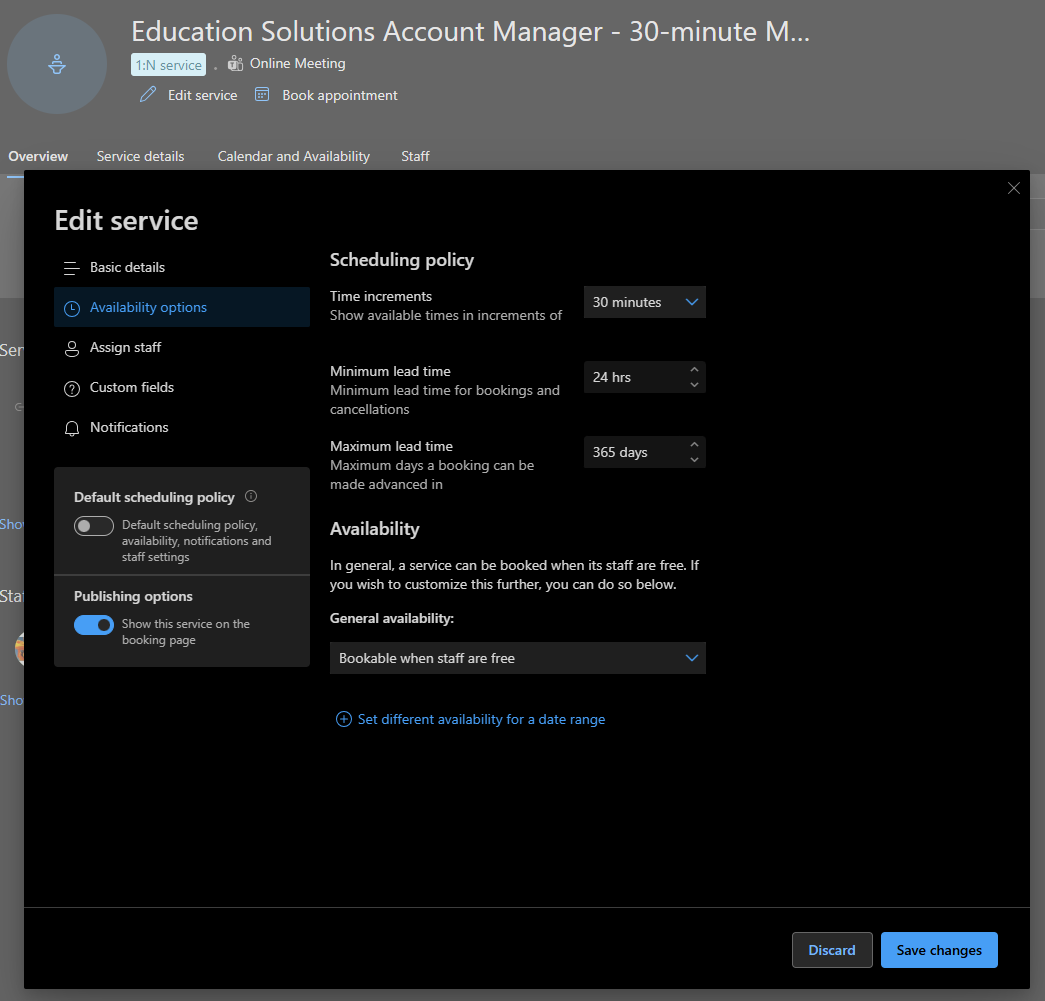Enable the Default scheduling policy toggle
The image size is (1045, 1001).
tap(94, 526)
